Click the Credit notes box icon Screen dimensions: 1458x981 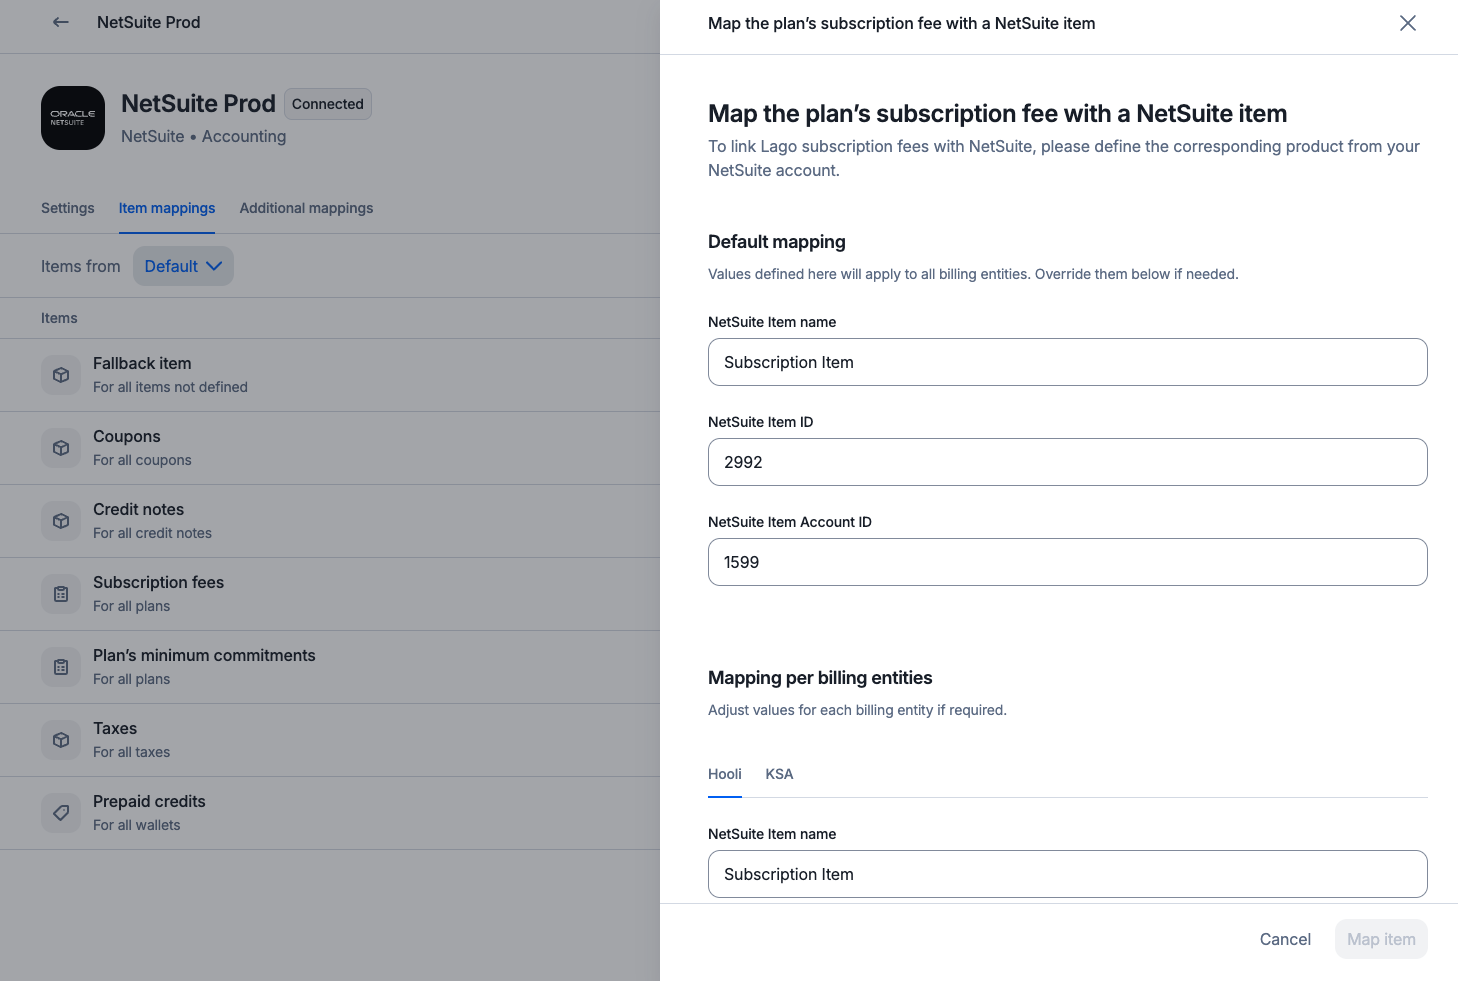(x=61, y=521)
